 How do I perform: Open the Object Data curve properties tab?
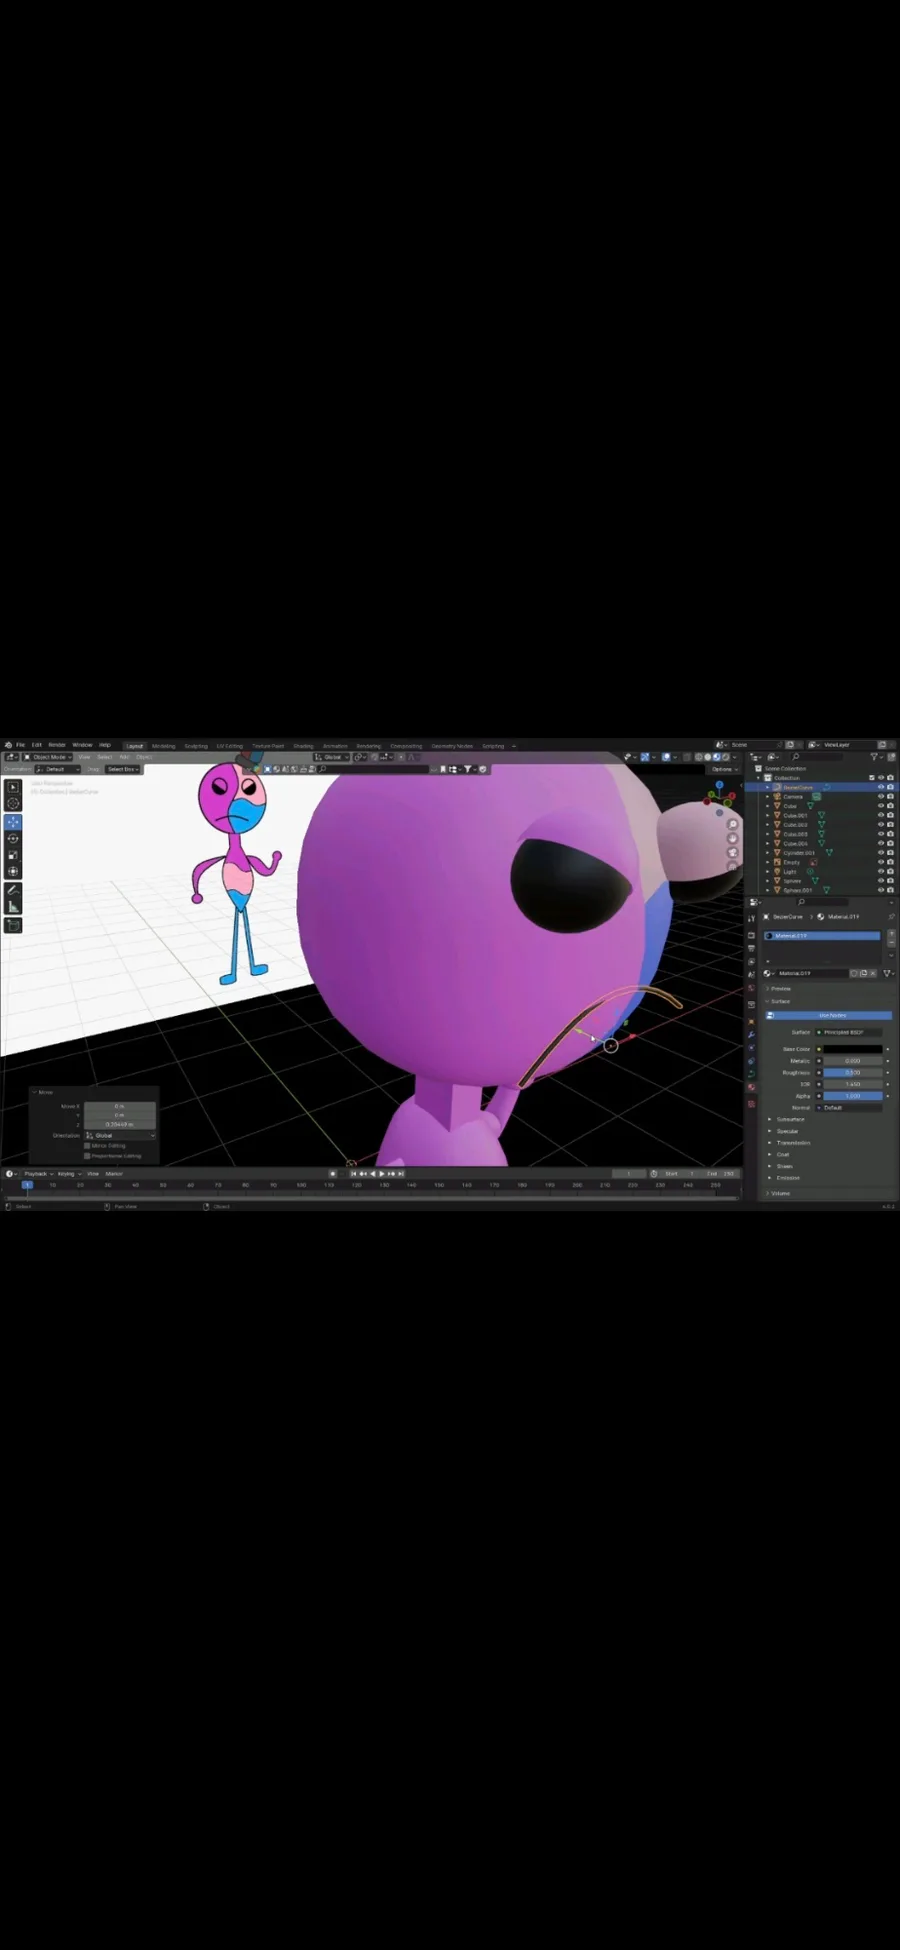(x=751, y=1073)
